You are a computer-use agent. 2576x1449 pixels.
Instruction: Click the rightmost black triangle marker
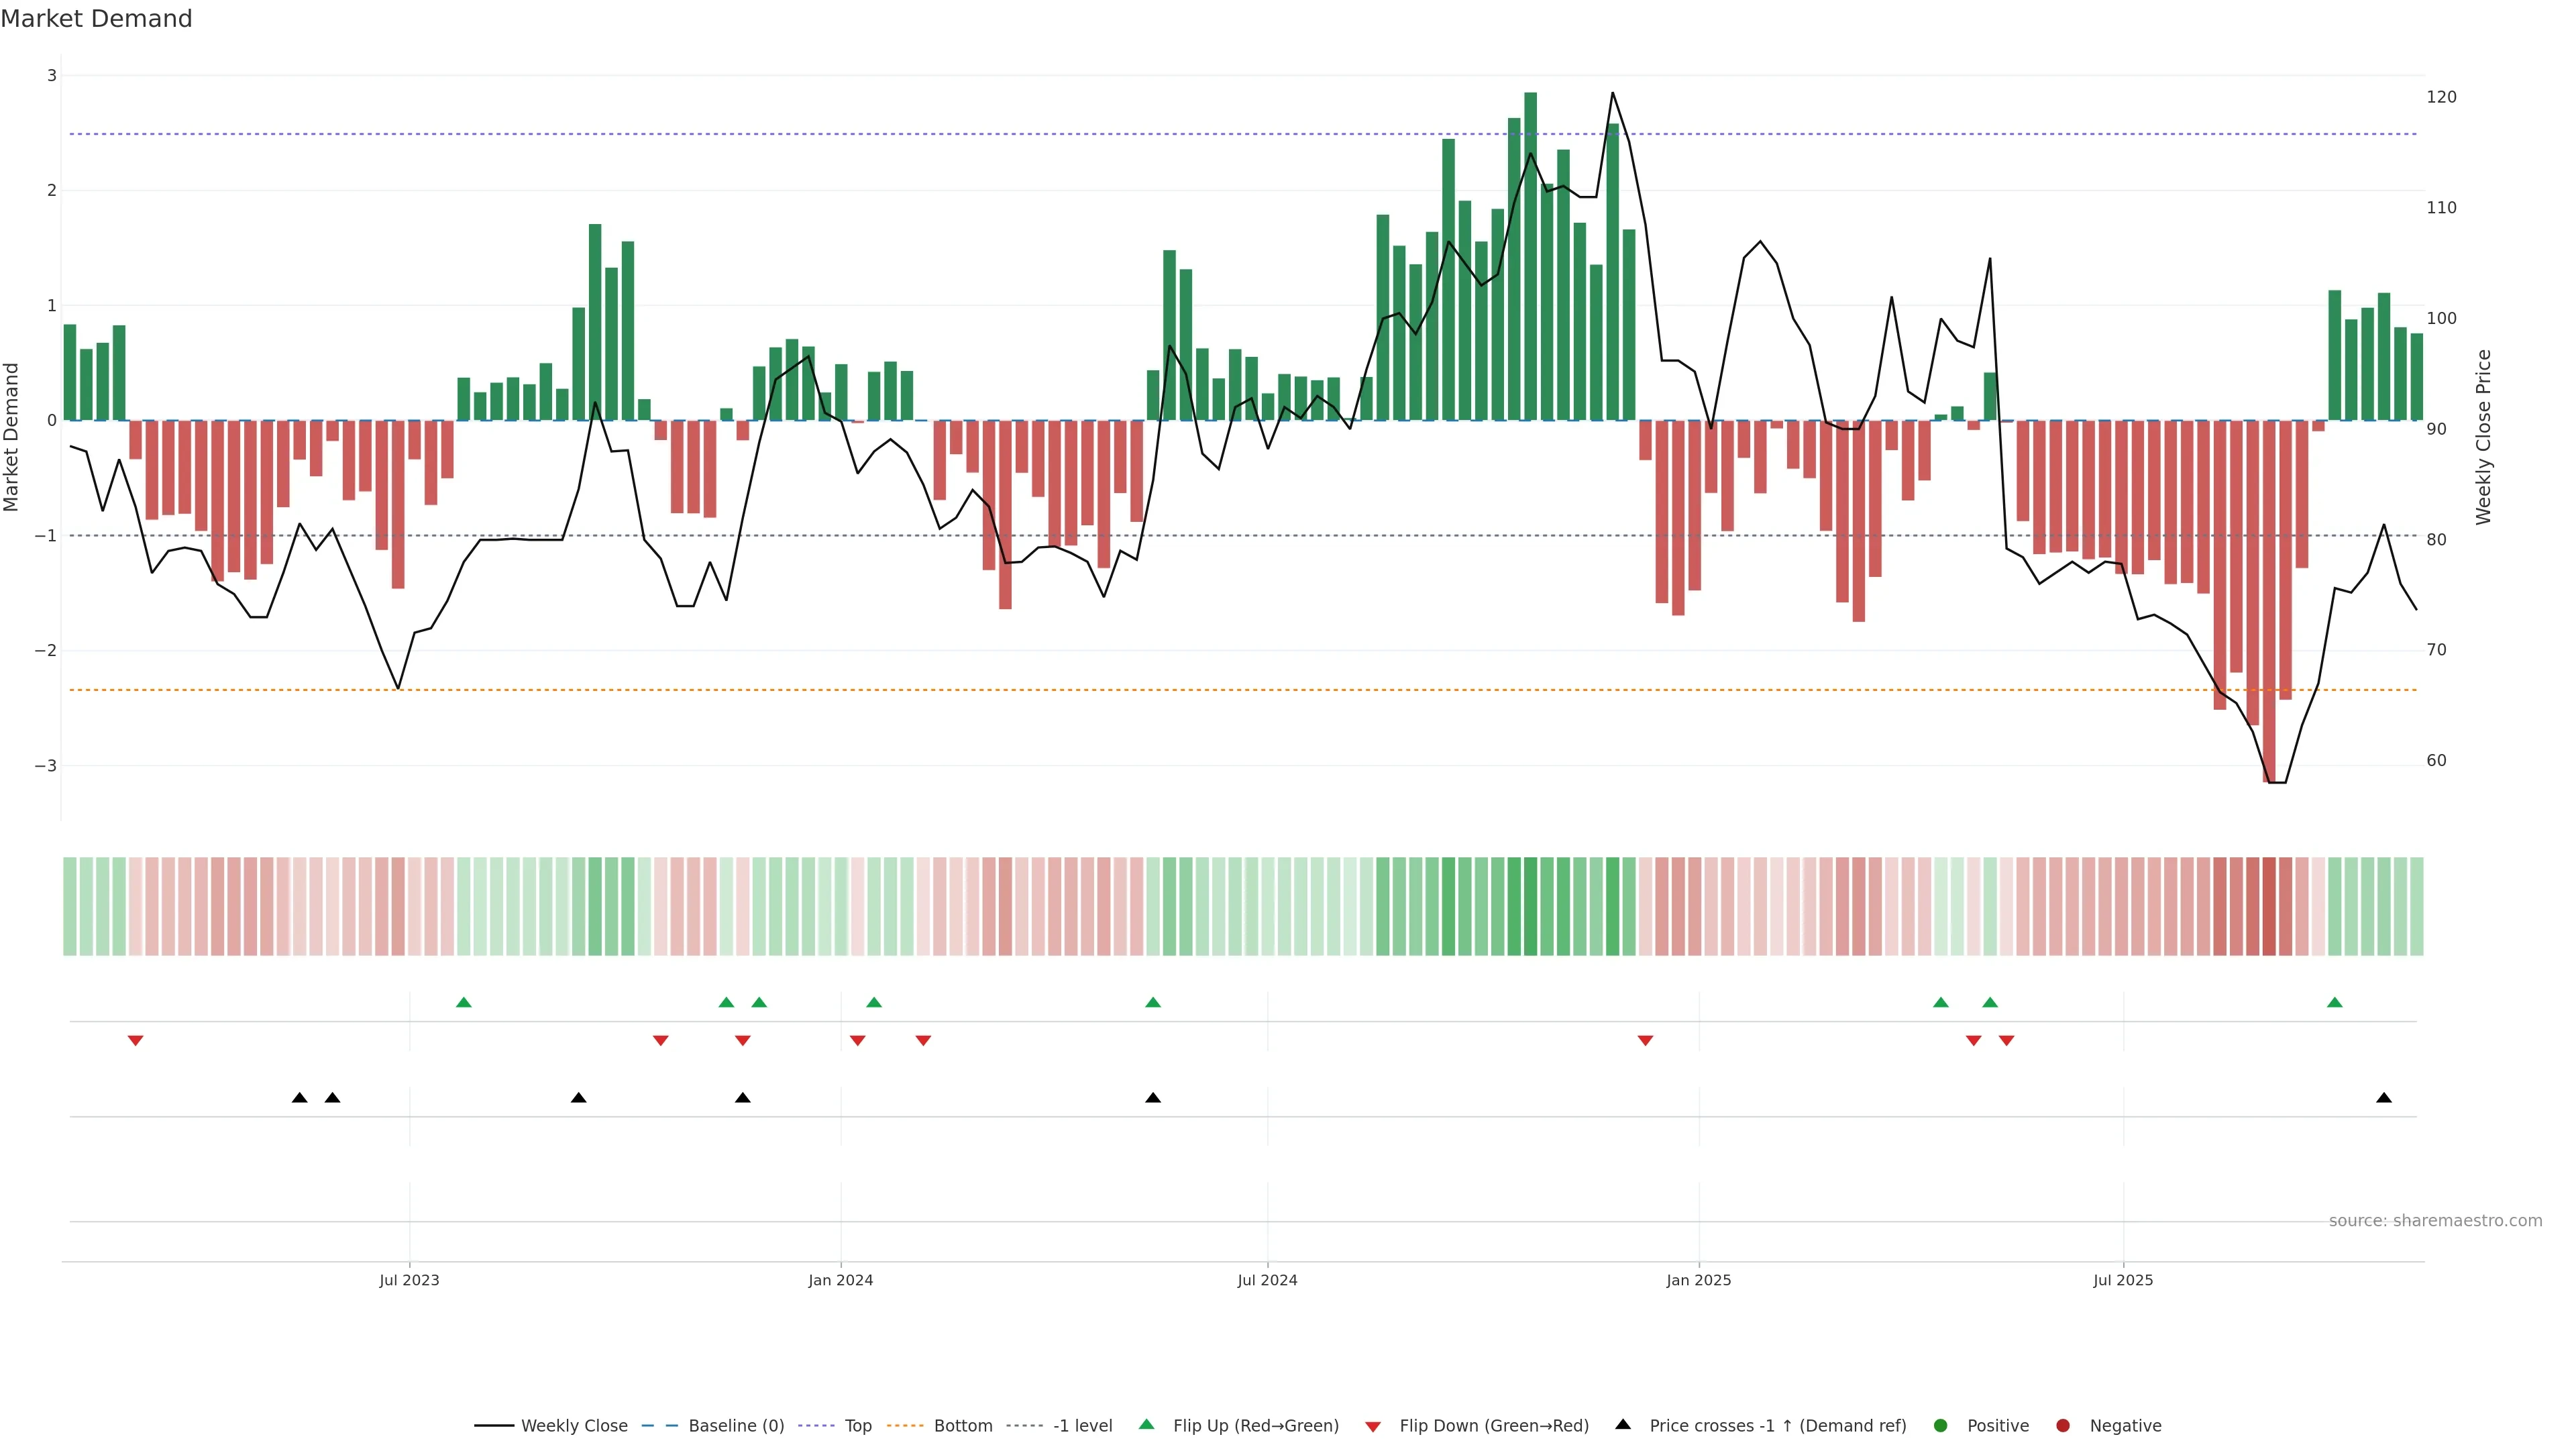pos(2384,1097)
